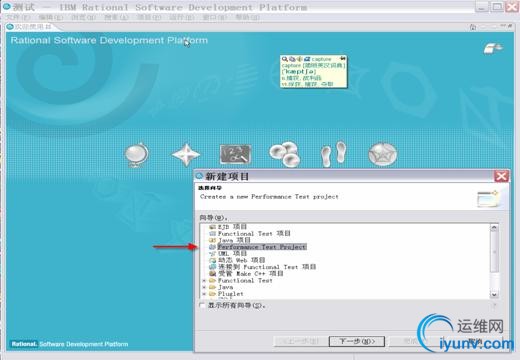Viewport: 520px width, 360px height.
Task: Click the EJB 项目 icon
Action: [x=213, y=227]
